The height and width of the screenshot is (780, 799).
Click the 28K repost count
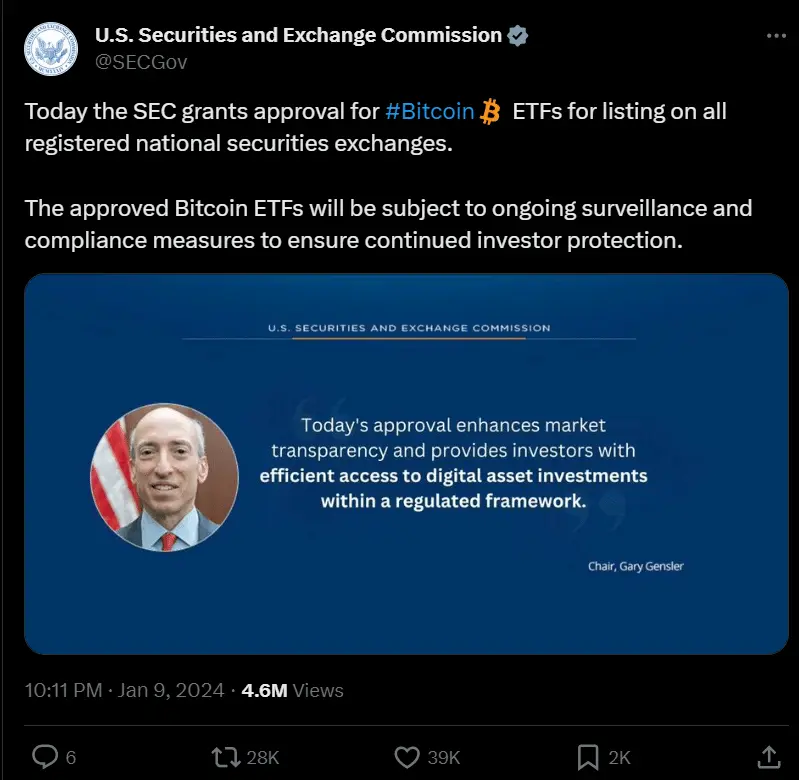click(x=262, y=757)
